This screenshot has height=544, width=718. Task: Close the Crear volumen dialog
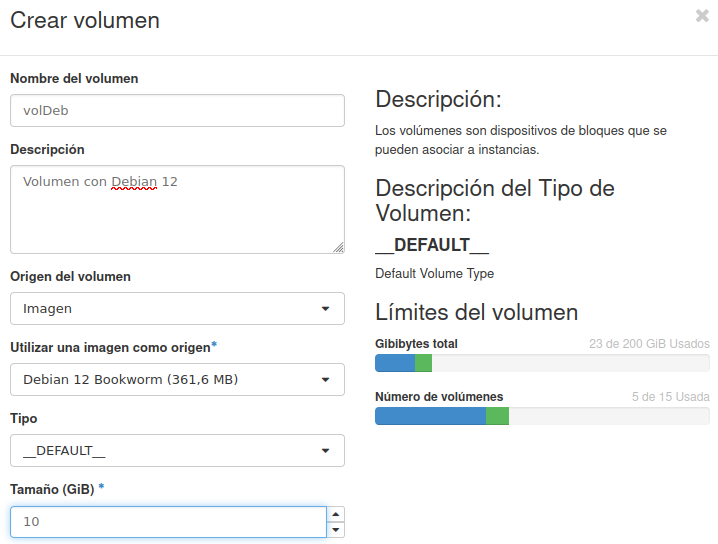[x=702, y=16]
